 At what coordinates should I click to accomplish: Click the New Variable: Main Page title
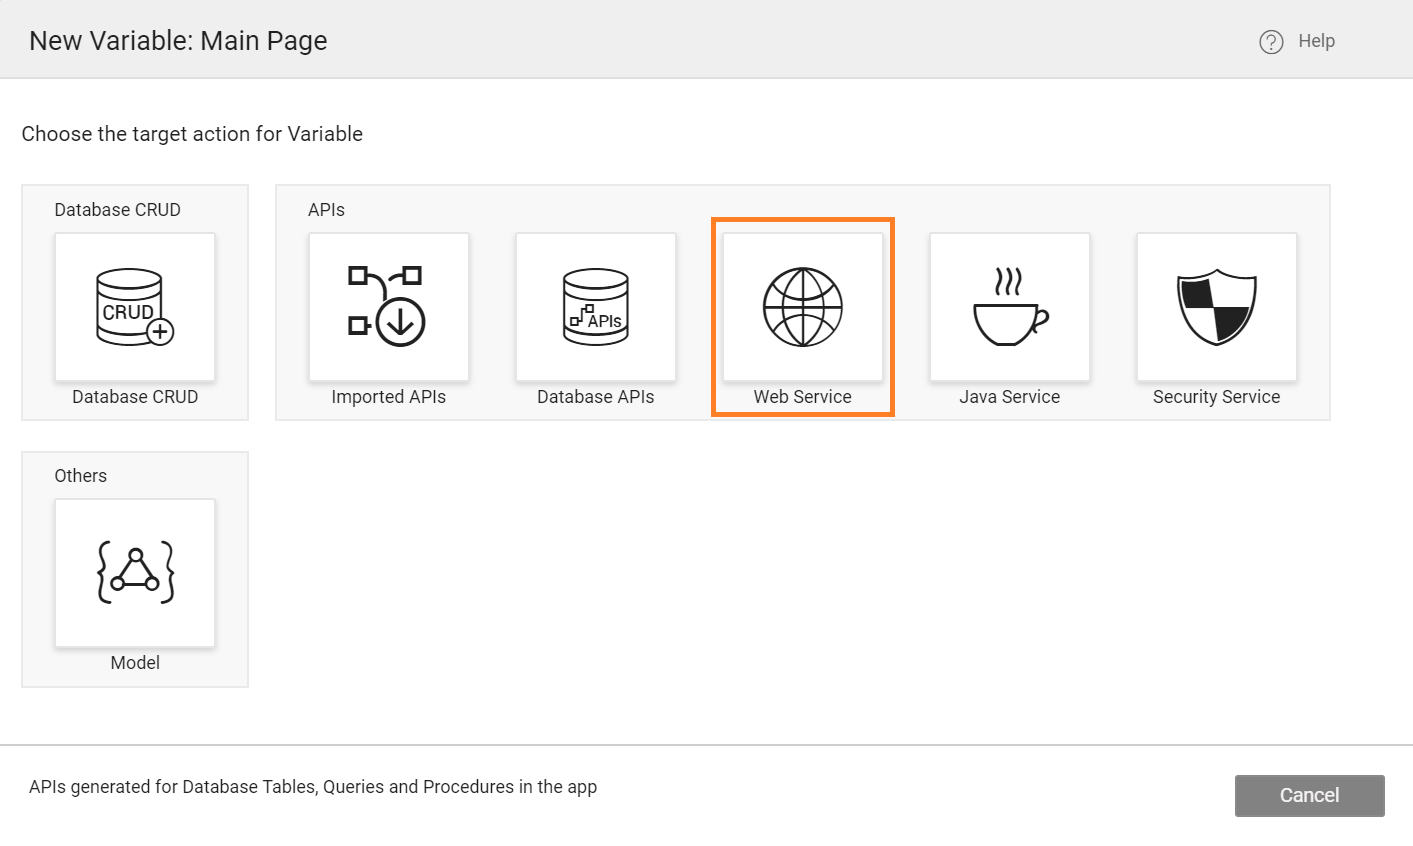tap(178, 40)
